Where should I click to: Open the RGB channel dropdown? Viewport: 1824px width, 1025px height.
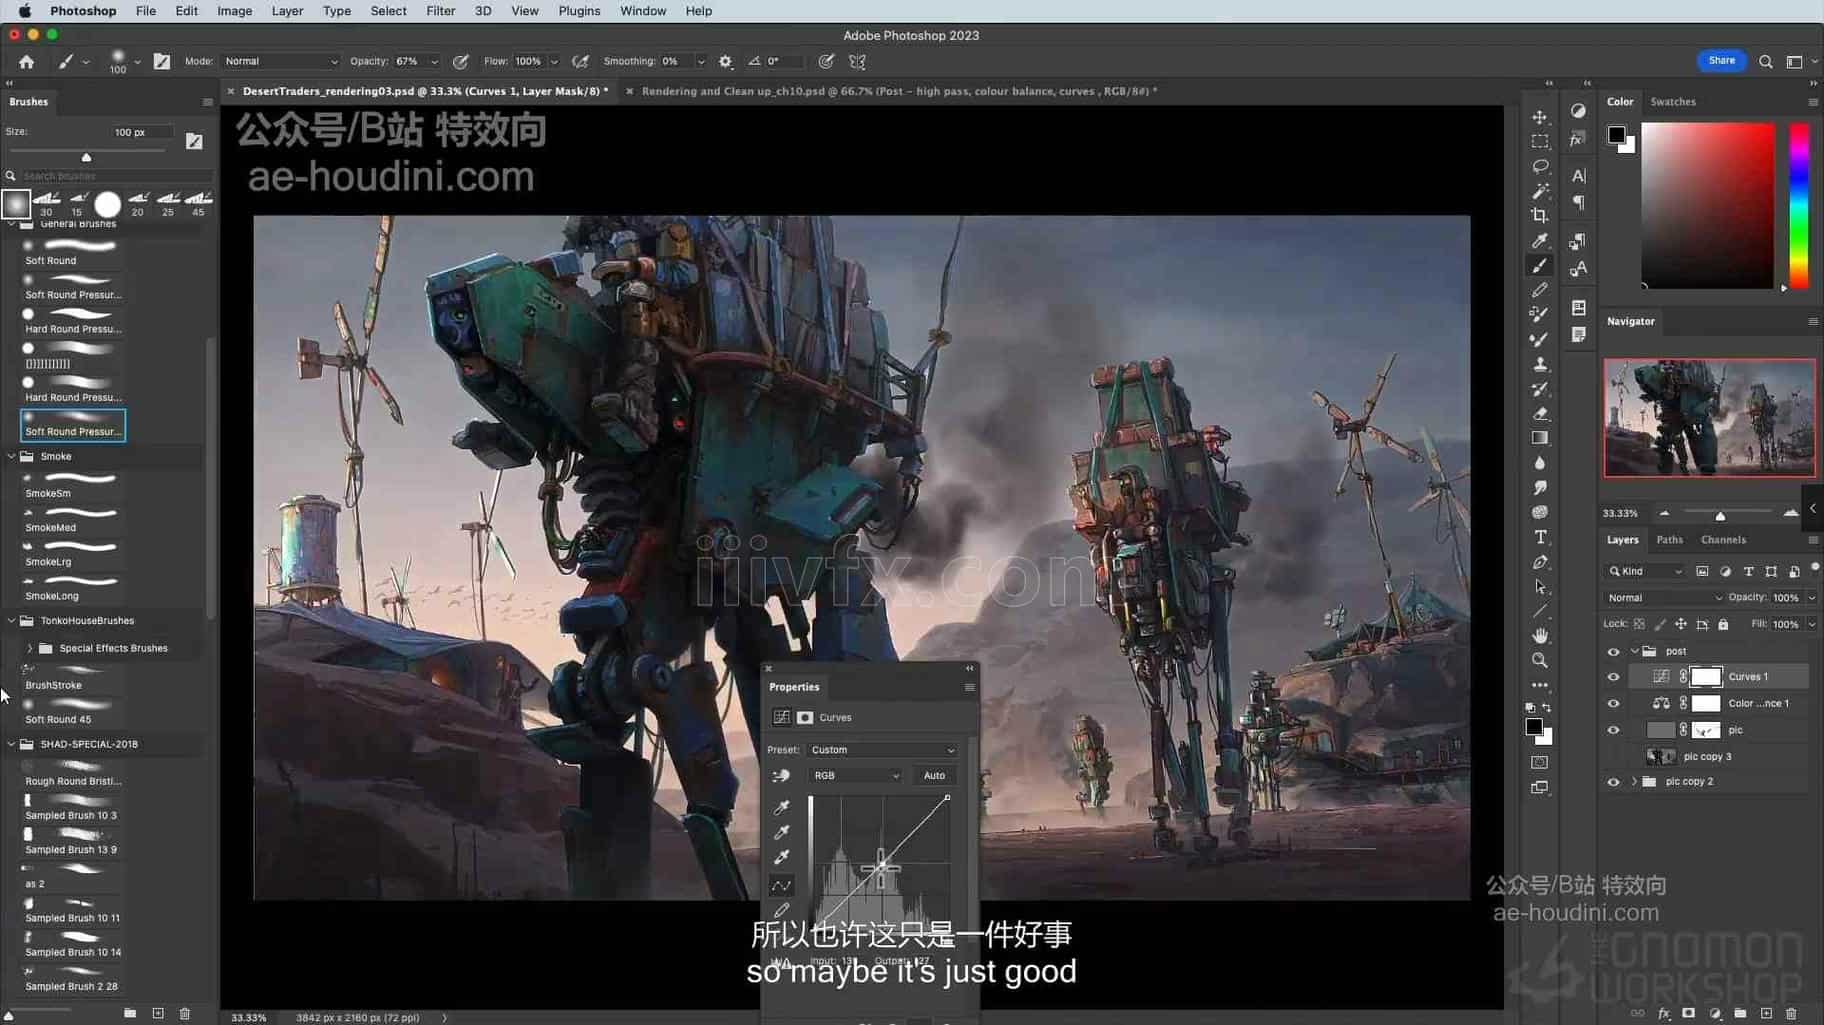[855, 776]
